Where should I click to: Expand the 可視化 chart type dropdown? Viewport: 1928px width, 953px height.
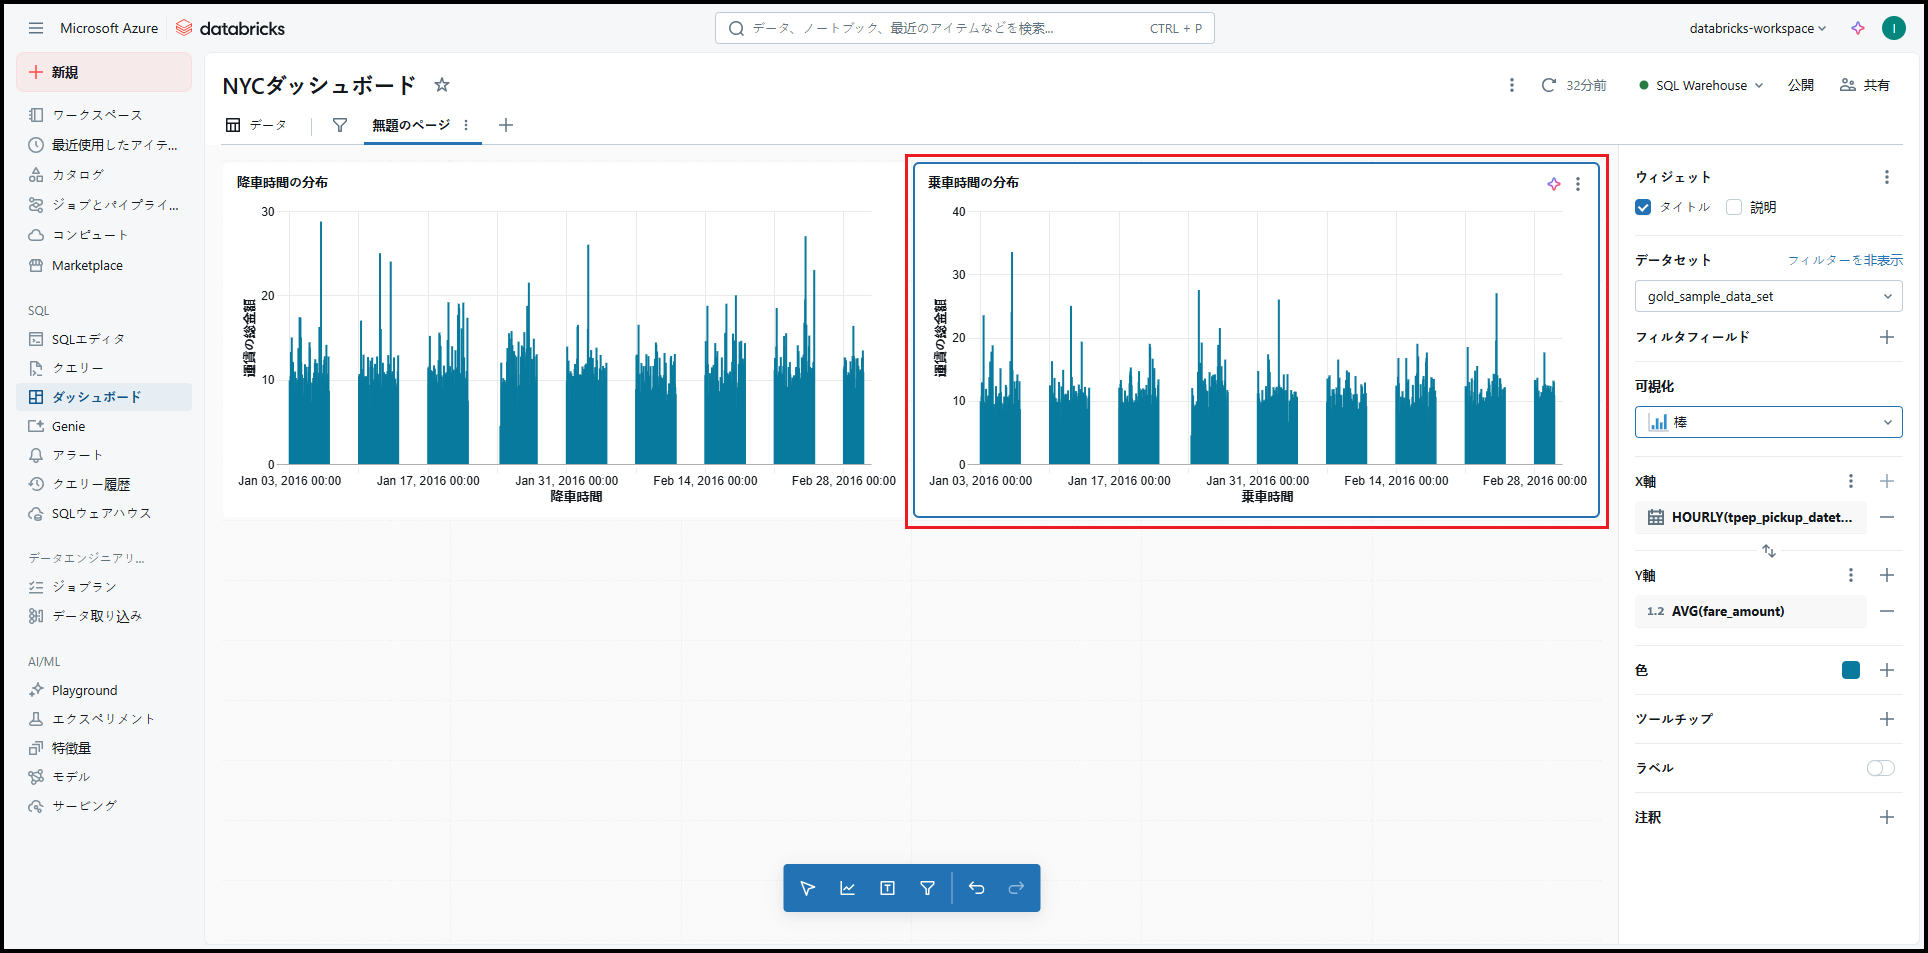1767,422
